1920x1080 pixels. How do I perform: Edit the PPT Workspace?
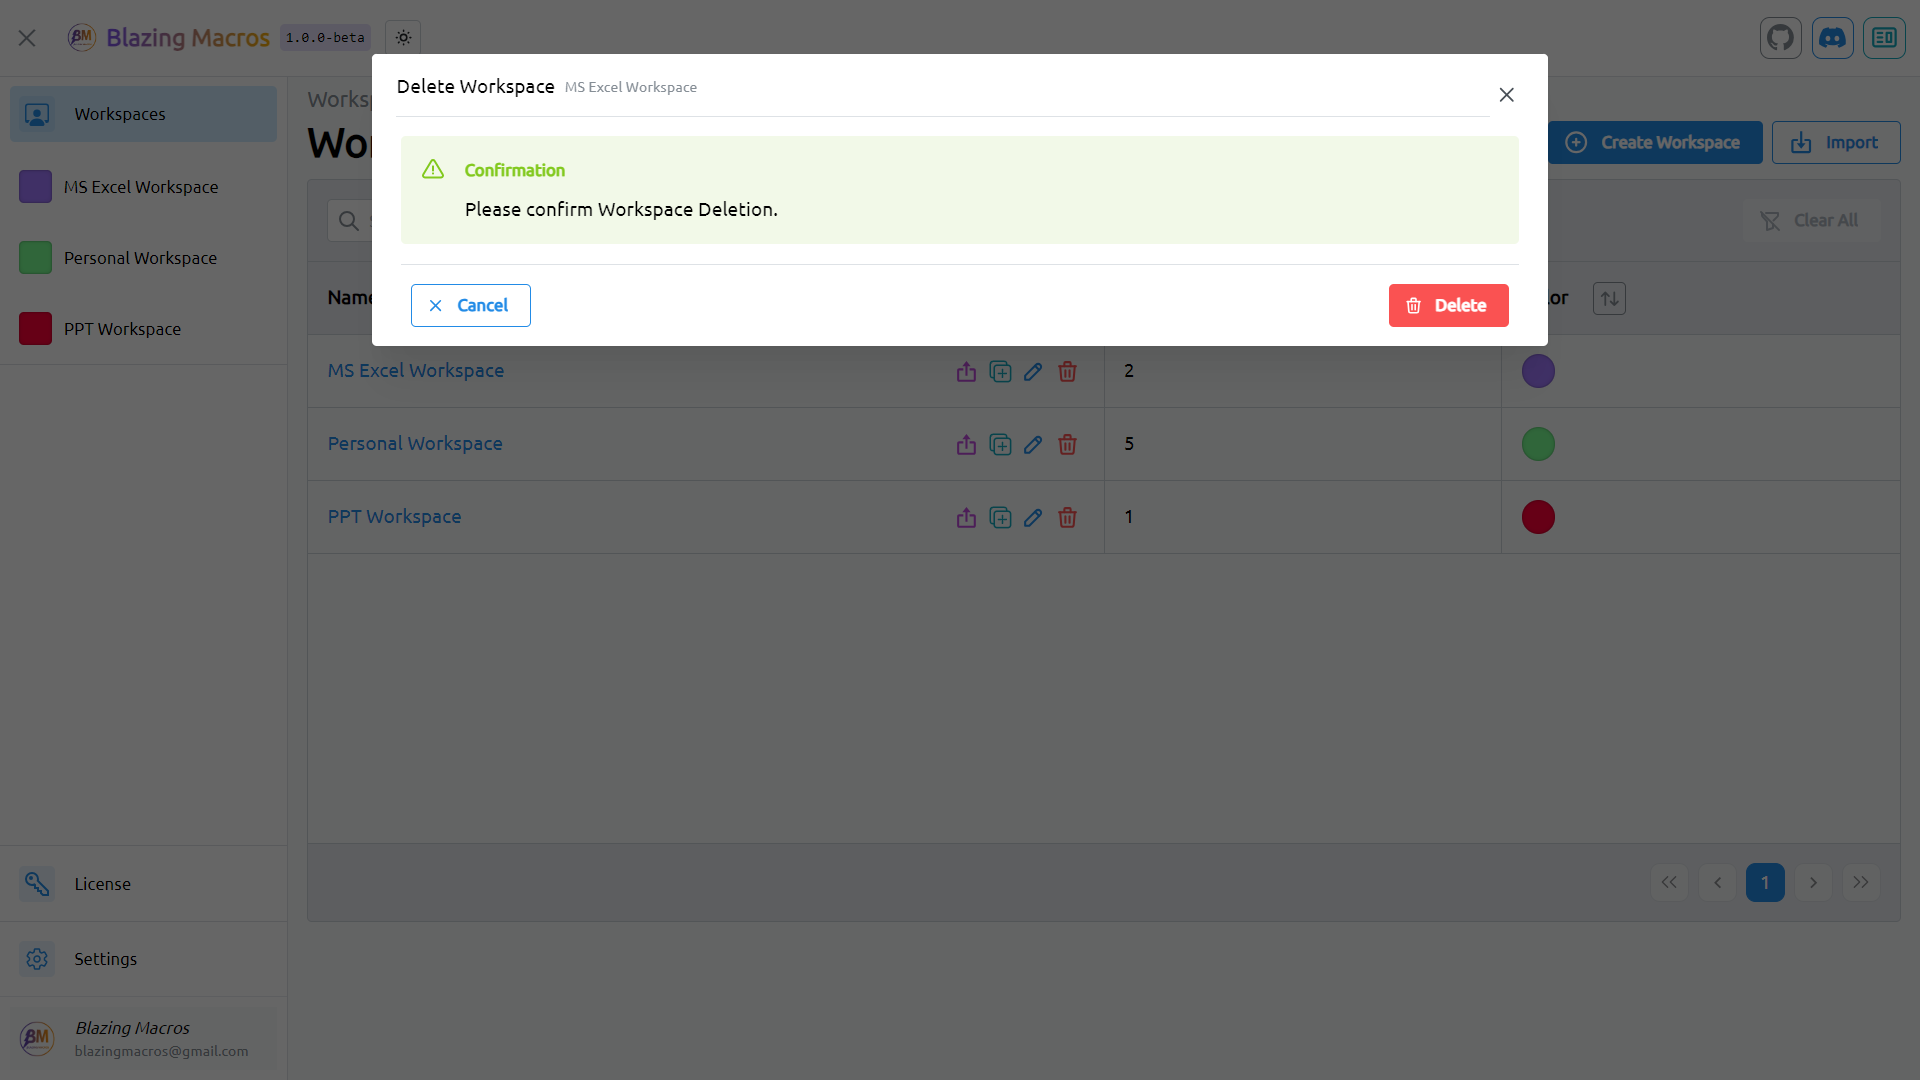[1033, 518]
